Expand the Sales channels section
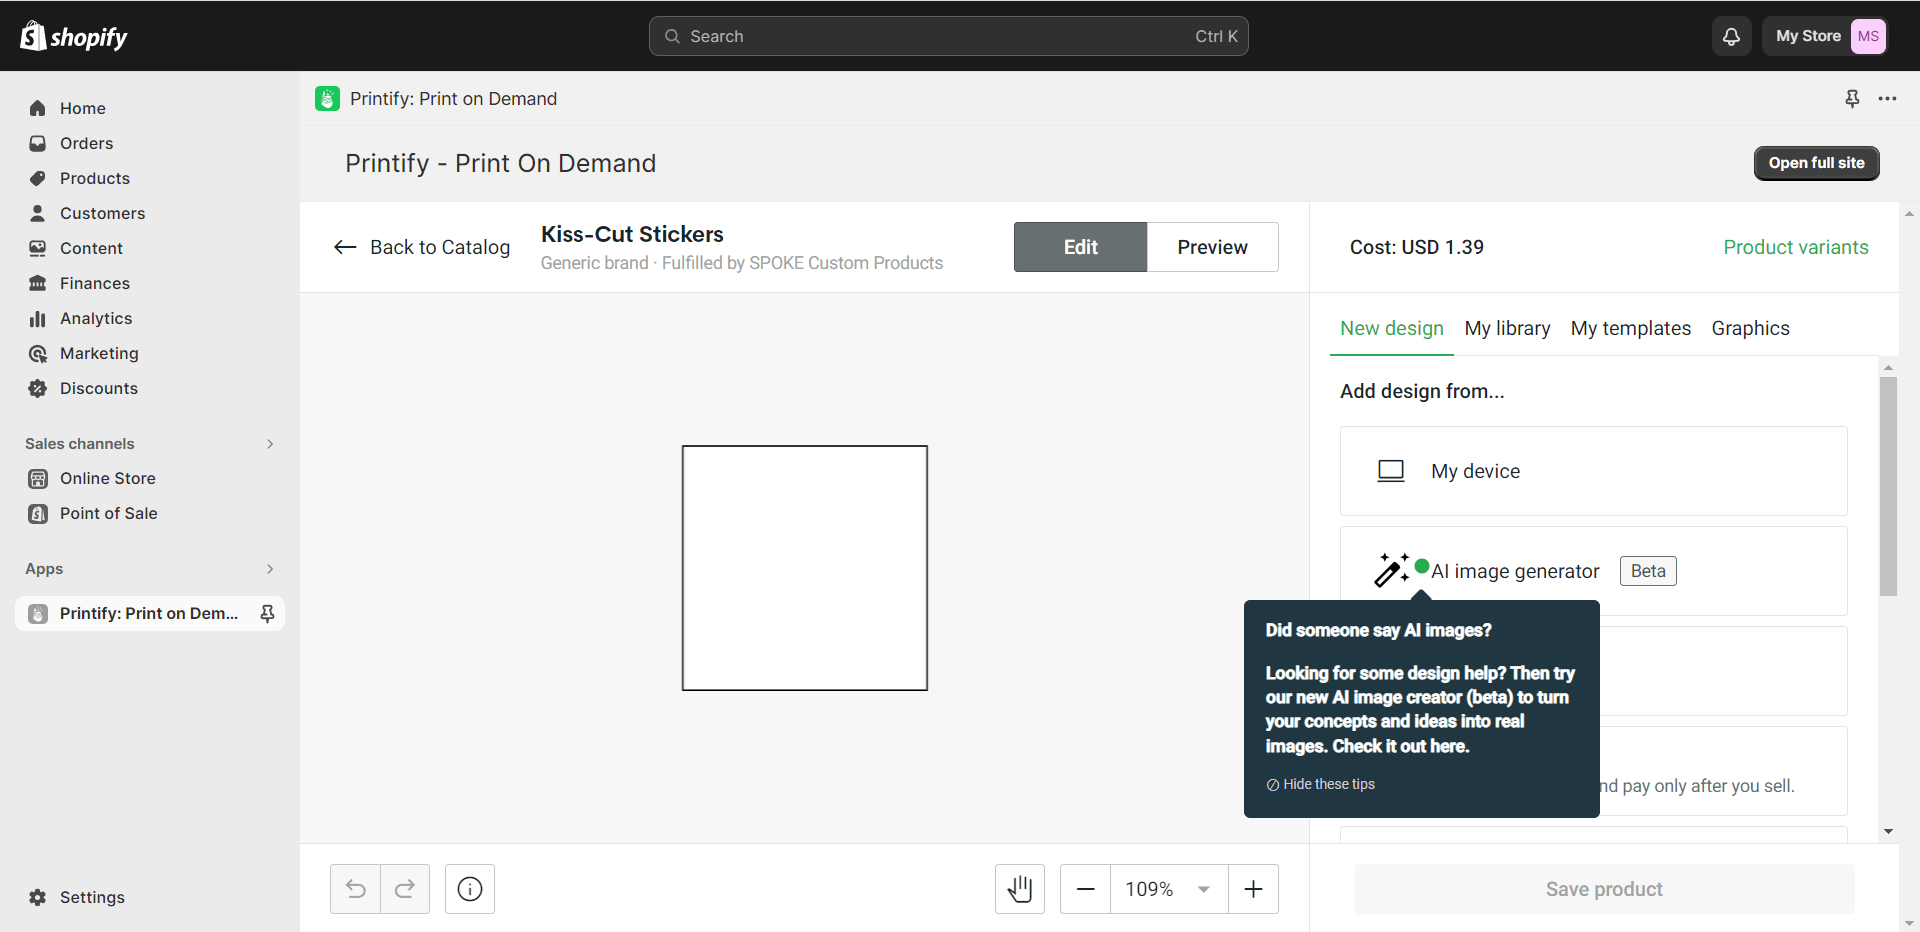 270,443
